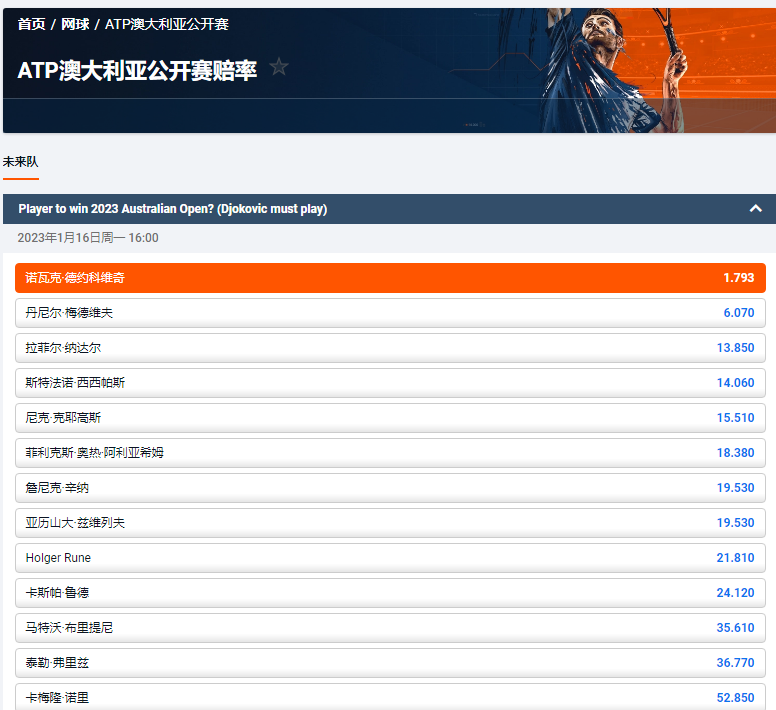Viewport: 776px width, 710px height.
Task: Bet on 斯特法诺·西西帕斯 at 14.060
Action: click(390, 383)
